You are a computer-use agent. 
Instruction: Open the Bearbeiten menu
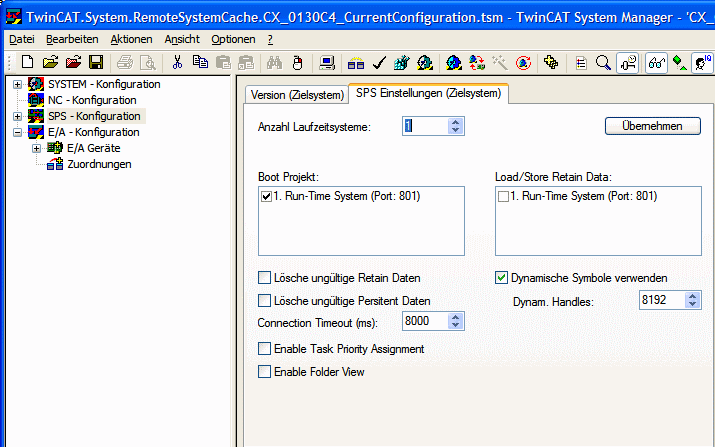[x=72, y=39]
